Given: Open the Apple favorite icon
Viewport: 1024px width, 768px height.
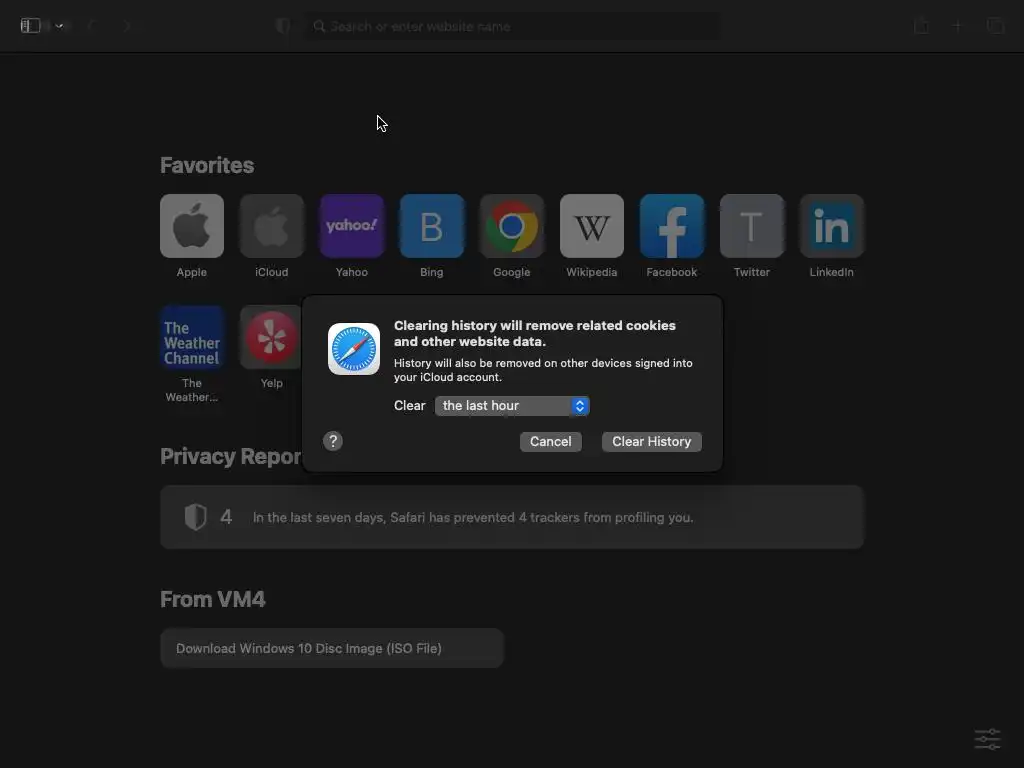Looking at the screenshot, I should point(192,225).
